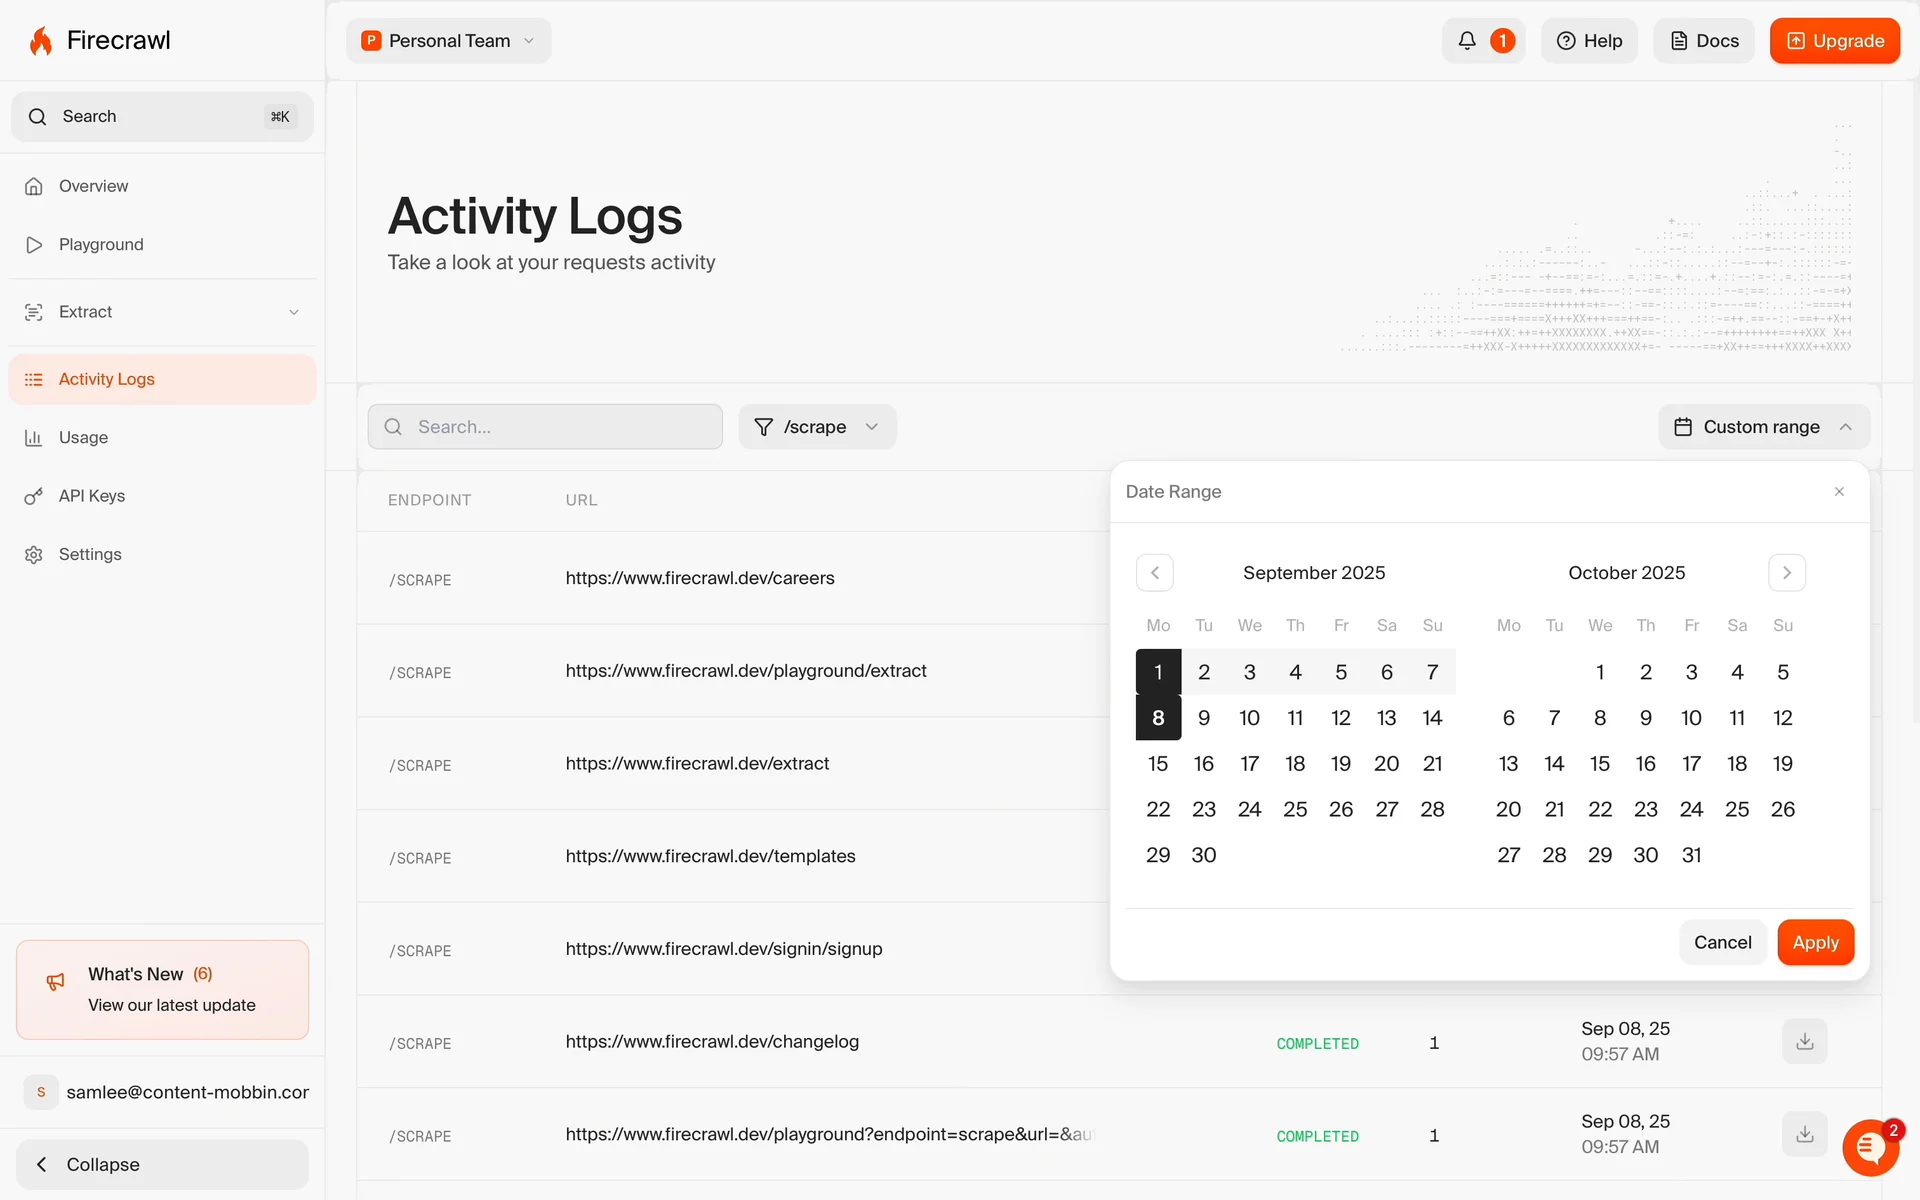
Task: Toggle the Custom range date selector
Action: [1763, 427]
